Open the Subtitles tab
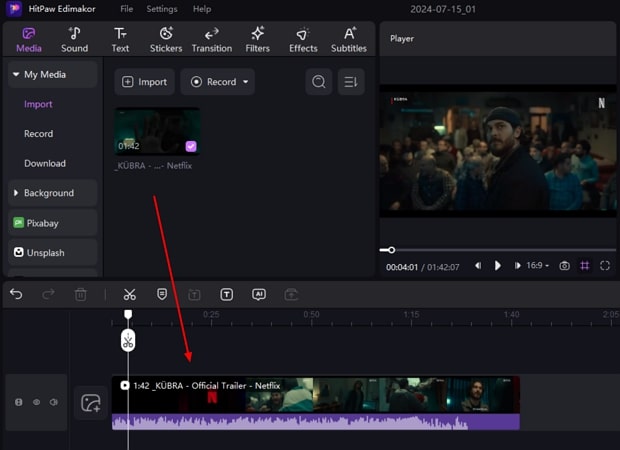 pos(349,40)
